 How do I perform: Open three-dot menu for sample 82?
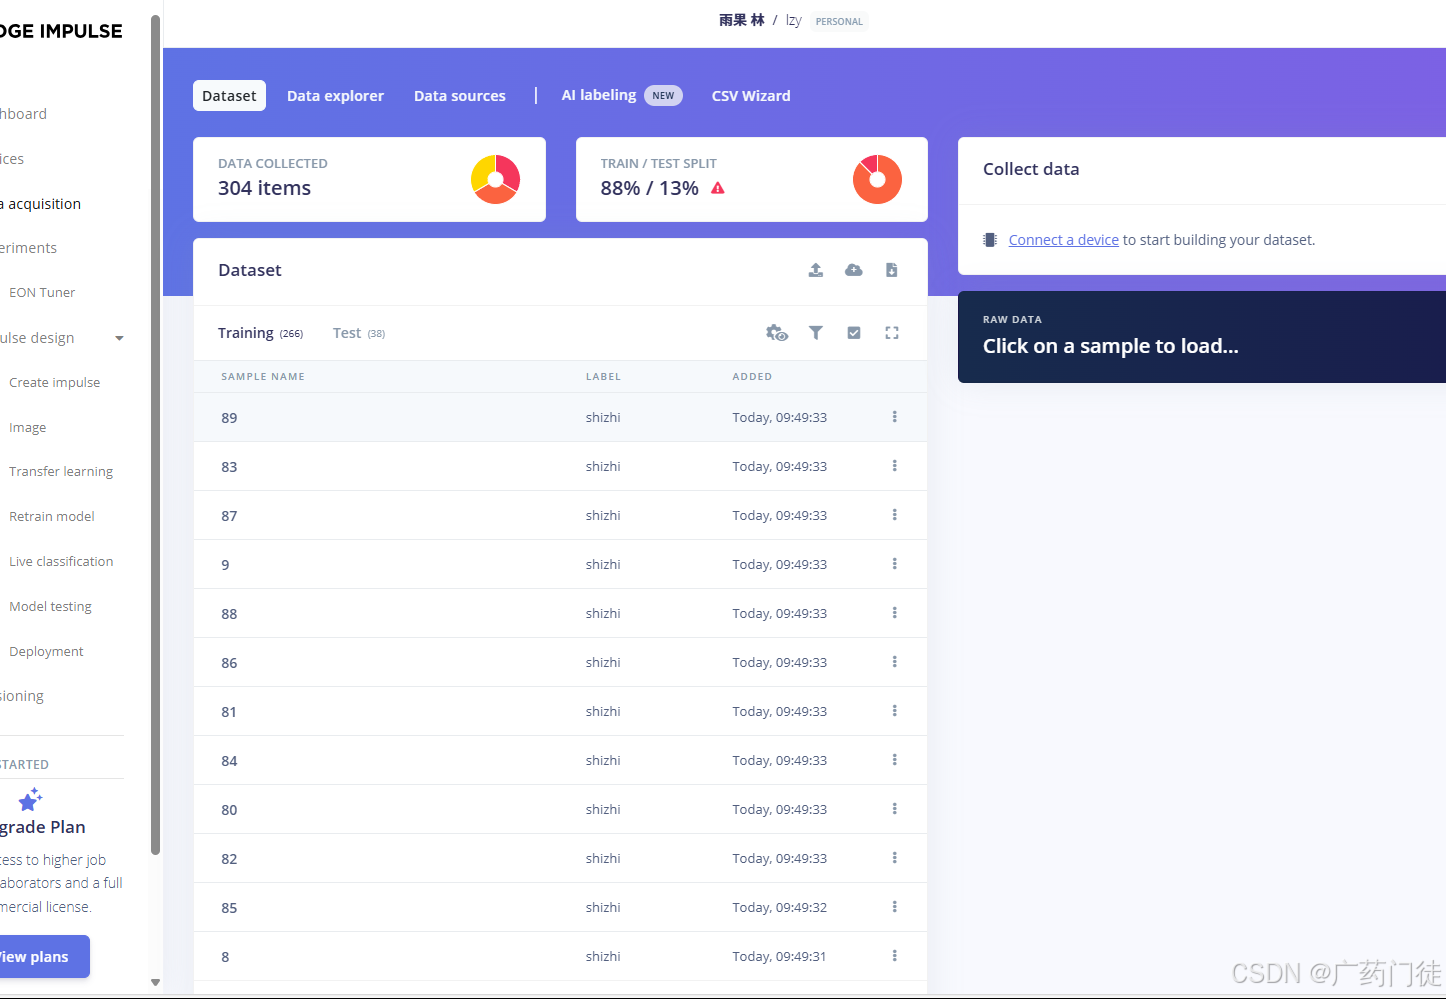coord(895,858)
